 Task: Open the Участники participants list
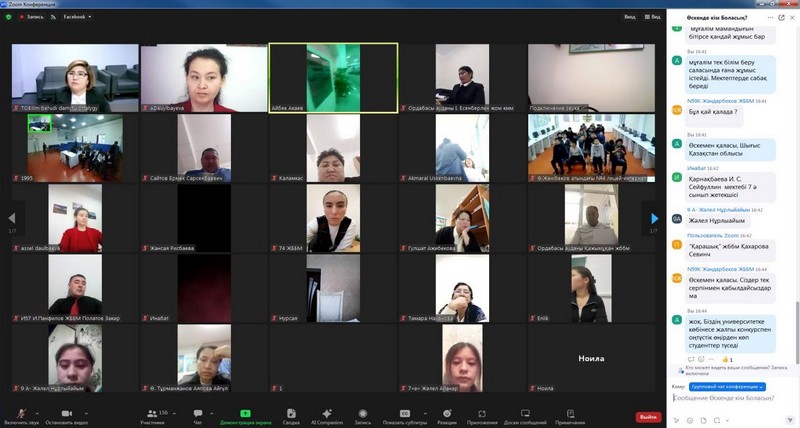pos(152,416)
